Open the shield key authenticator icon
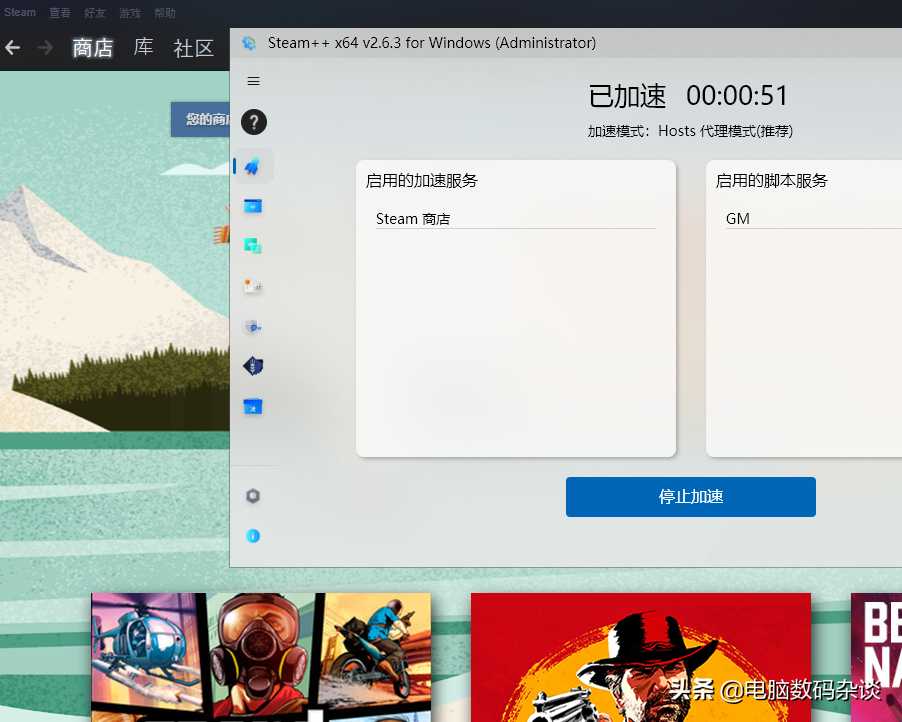This screenshot has height=722, width=902. [253, 326]
